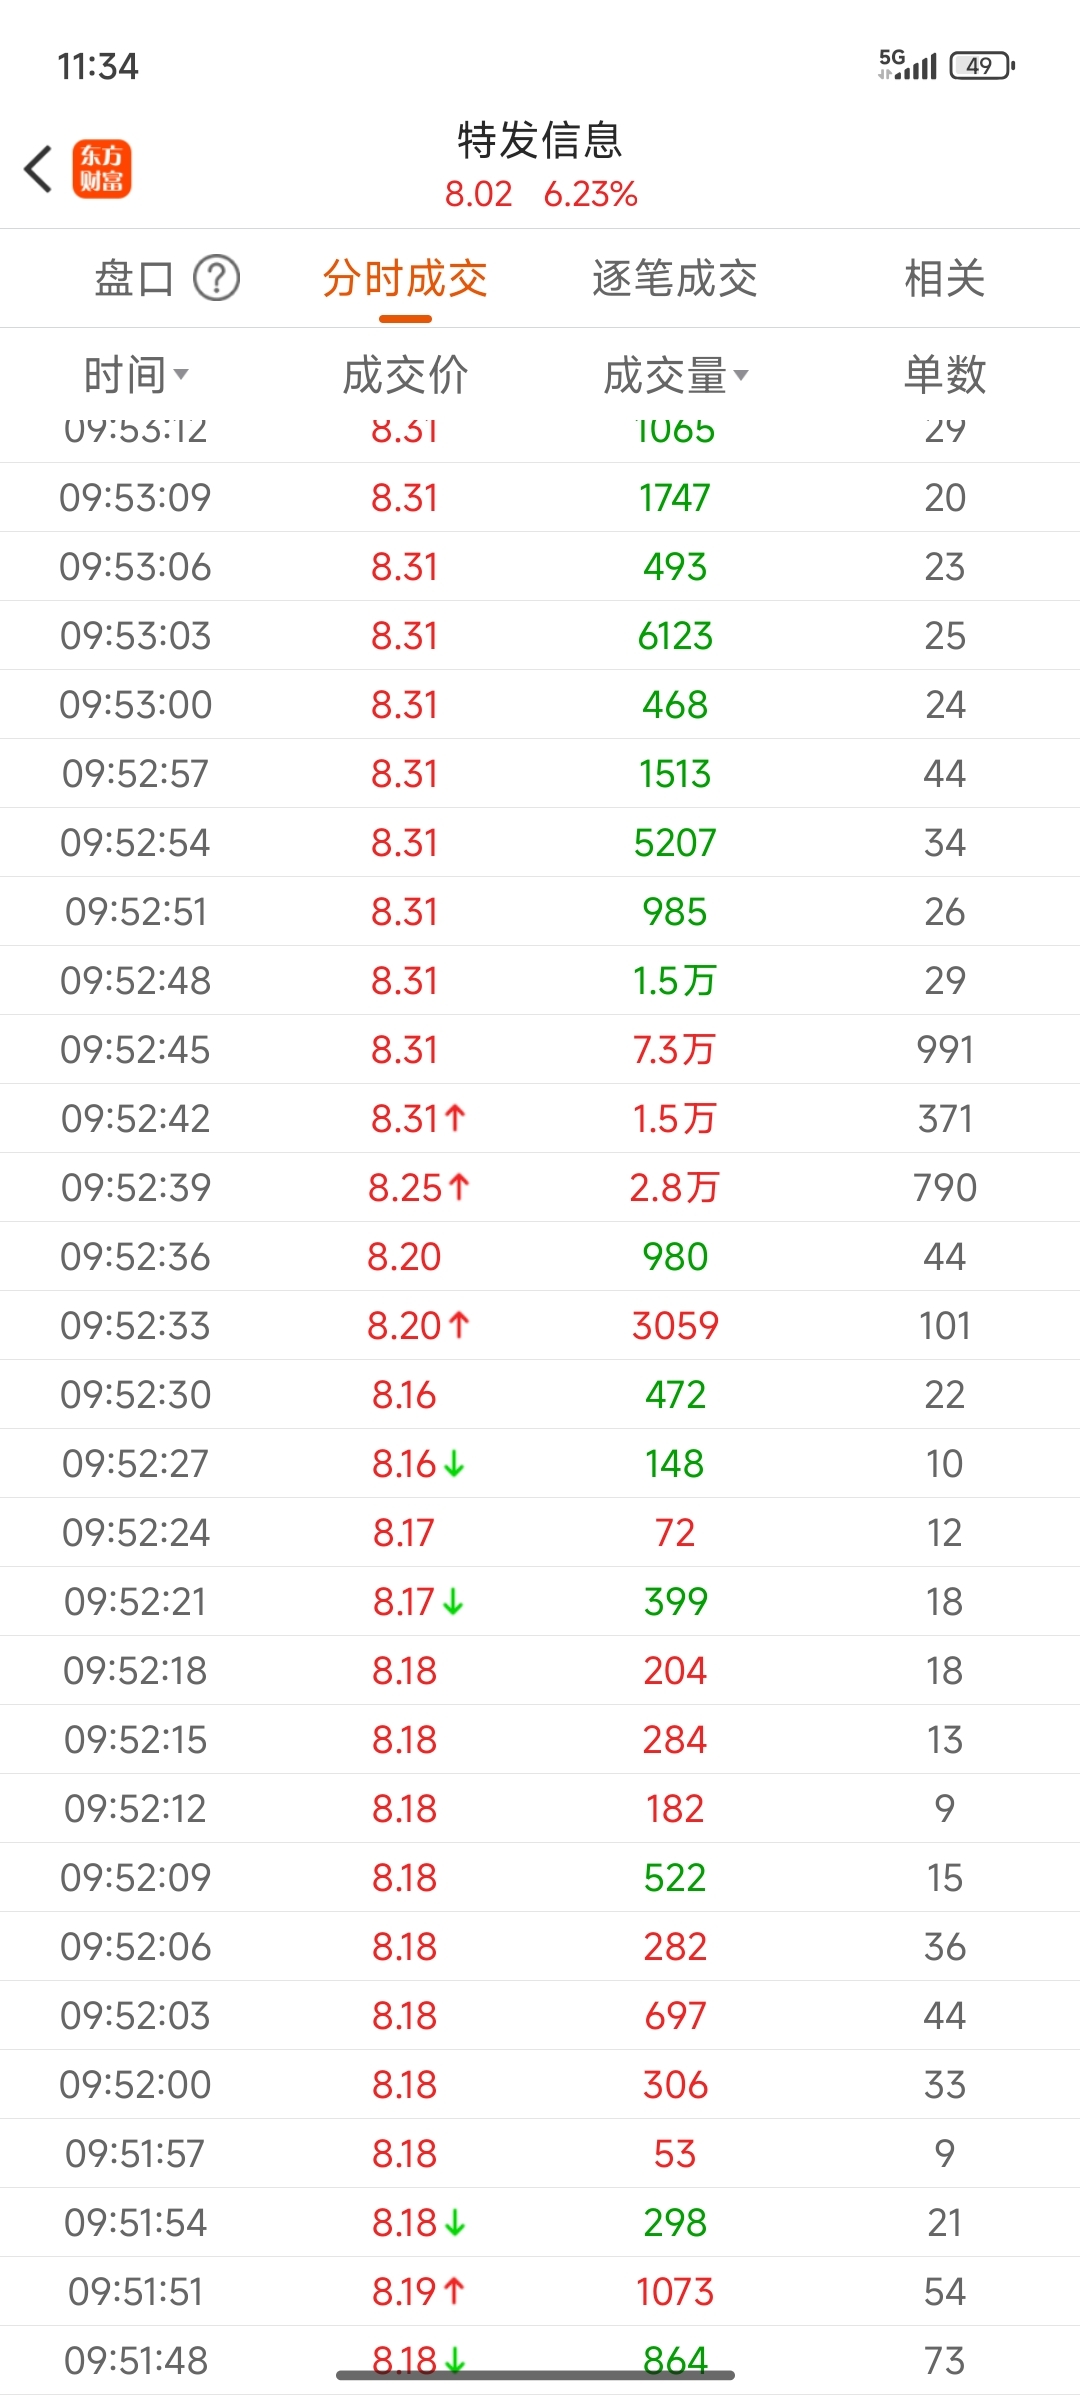Image resolution: width=1080 pixels, height=2400 pixels.
Task: Tap the bottom home gesture bar
Action: pyautogui.click(x=535, y=2375)
